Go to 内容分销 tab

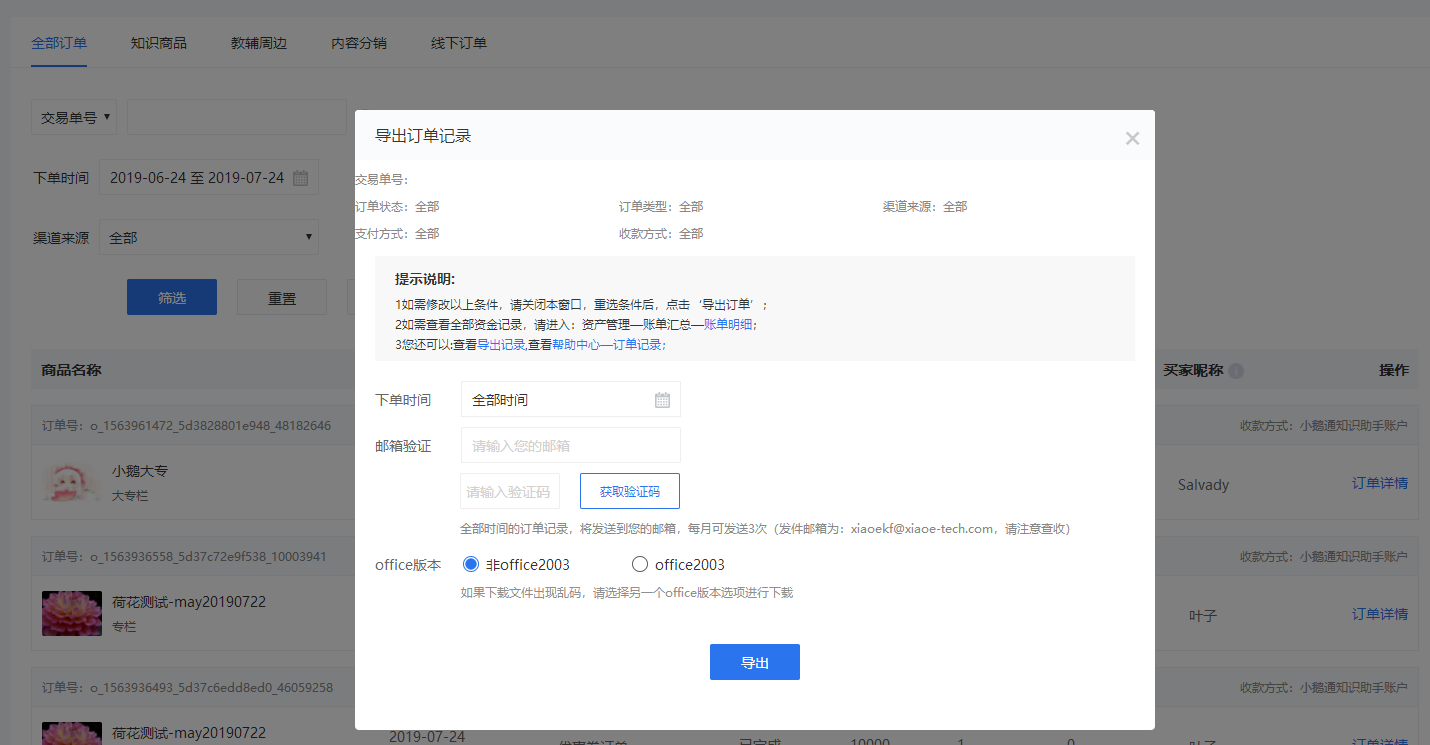[x=359, y=43]
